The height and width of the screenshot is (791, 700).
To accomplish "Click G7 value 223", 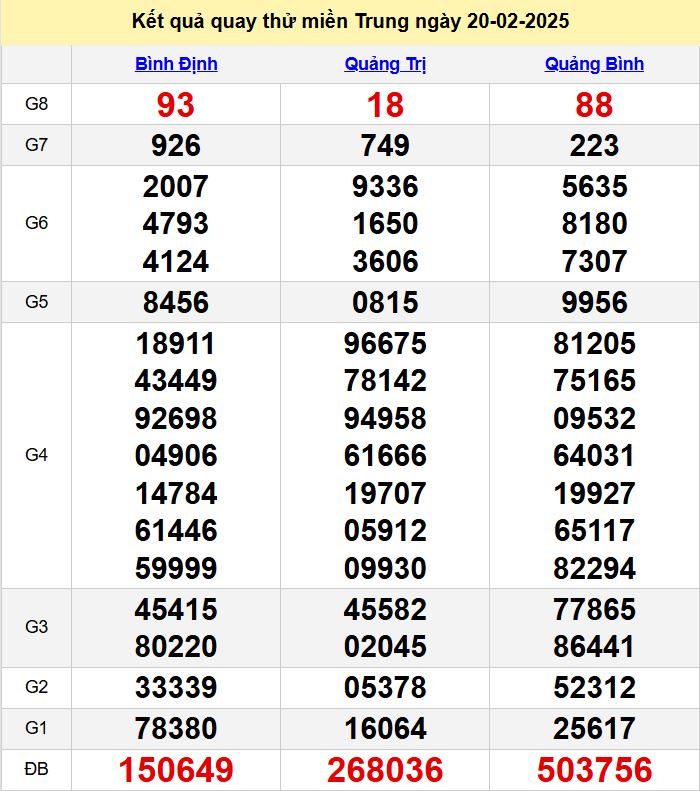I will click(594, 146).
